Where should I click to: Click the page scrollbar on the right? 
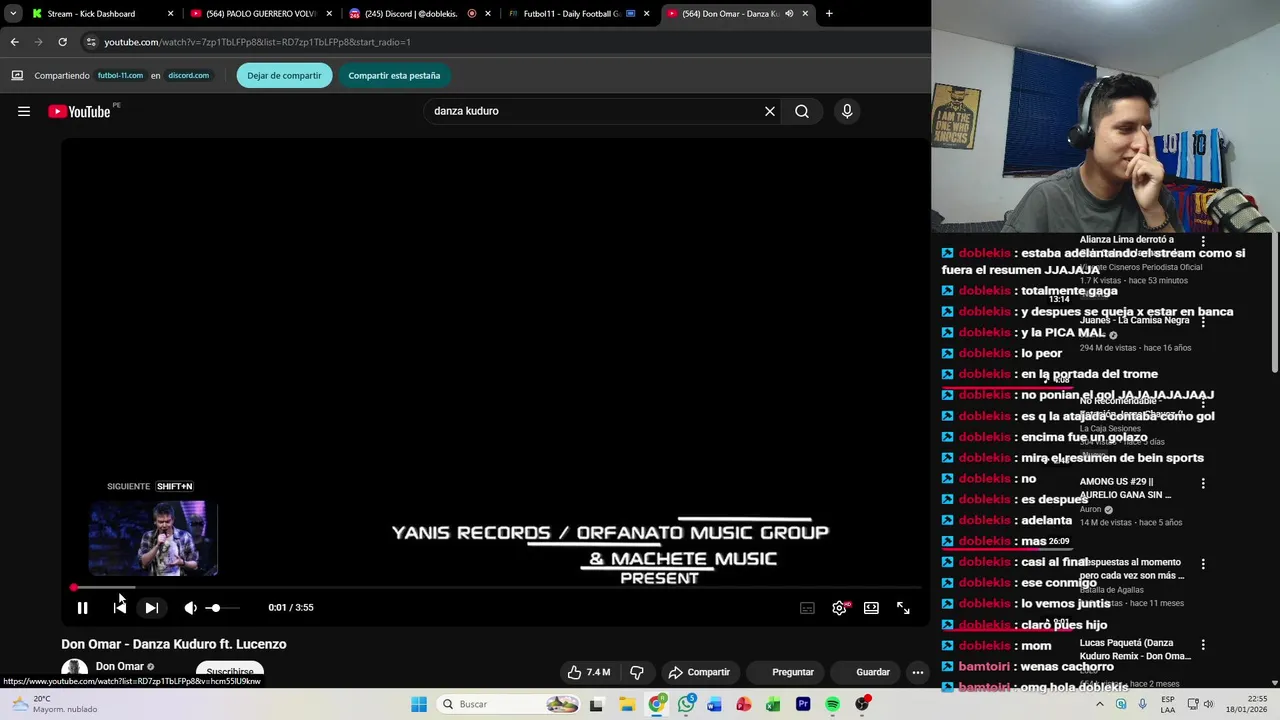[x=1275, y=300]
